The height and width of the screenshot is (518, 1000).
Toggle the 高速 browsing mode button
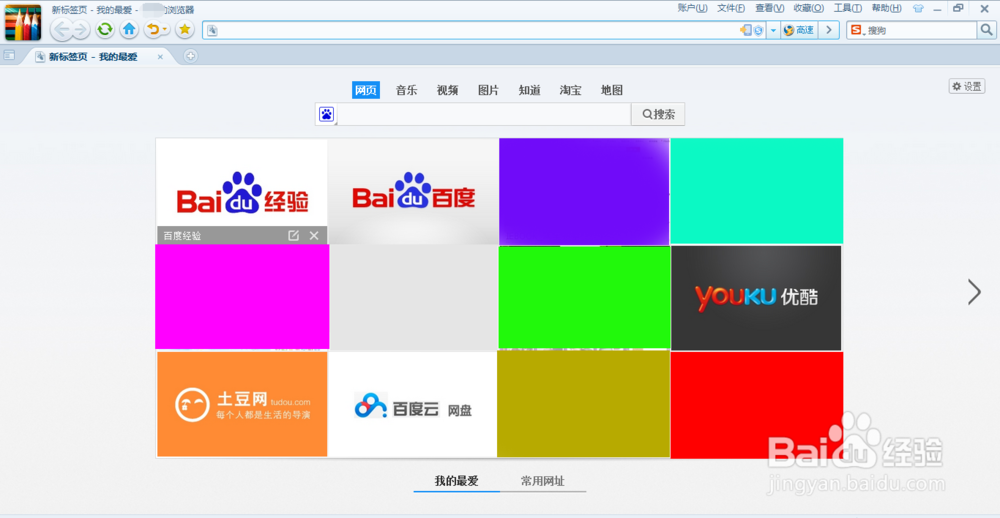tap(799, 30)
